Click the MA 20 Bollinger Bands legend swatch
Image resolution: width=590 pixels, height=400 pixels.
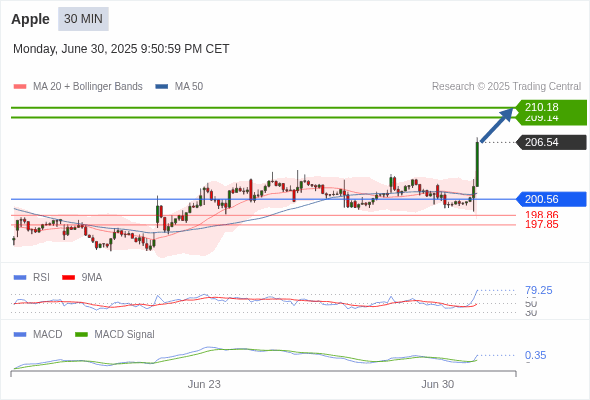[x=20, y=87]
